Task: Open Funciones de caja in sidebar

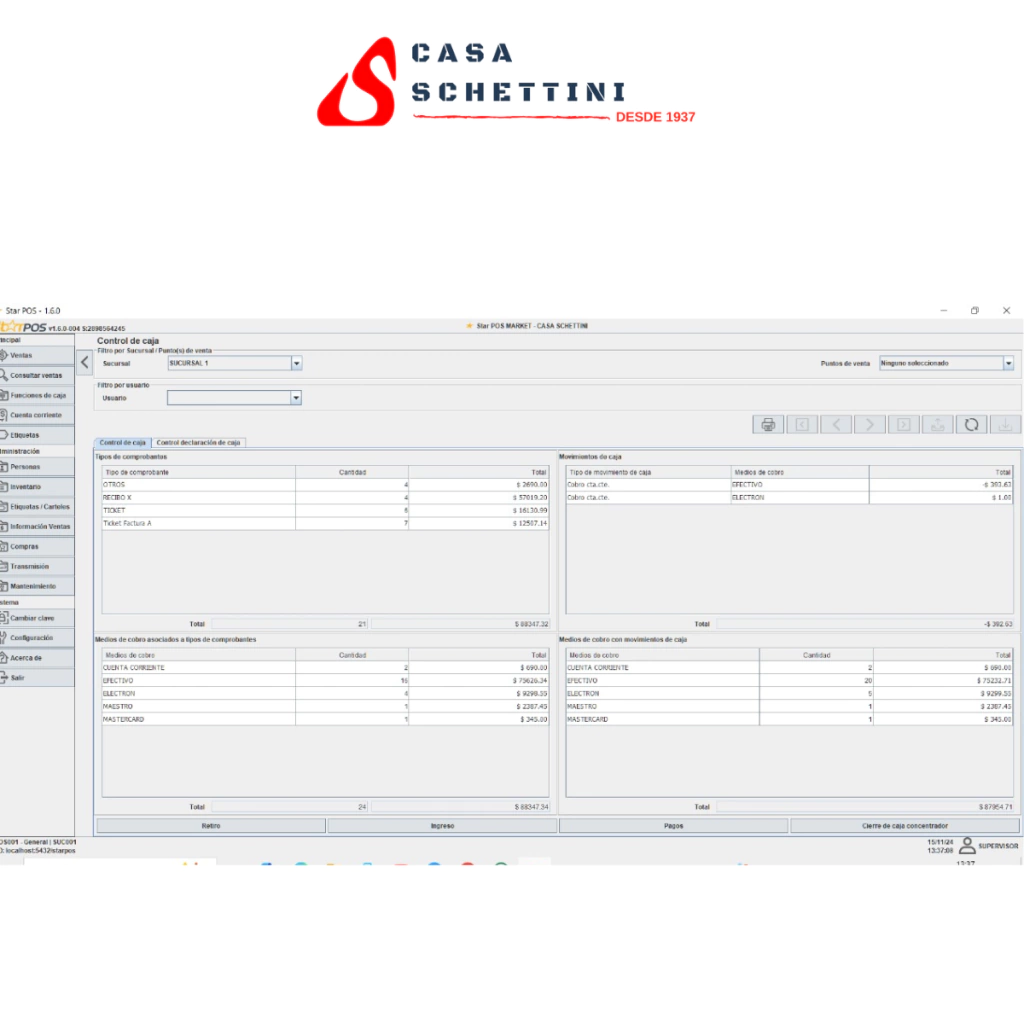Action: [38, 395]
